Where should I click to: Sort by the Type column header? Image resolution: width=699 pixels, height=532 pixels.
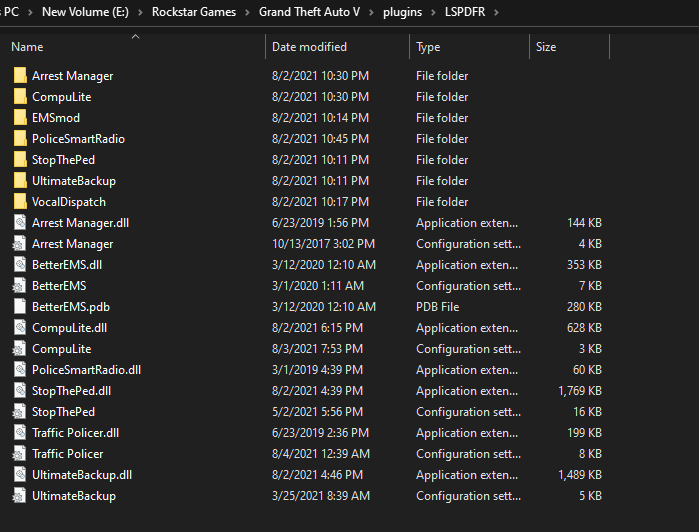(428, 47)
